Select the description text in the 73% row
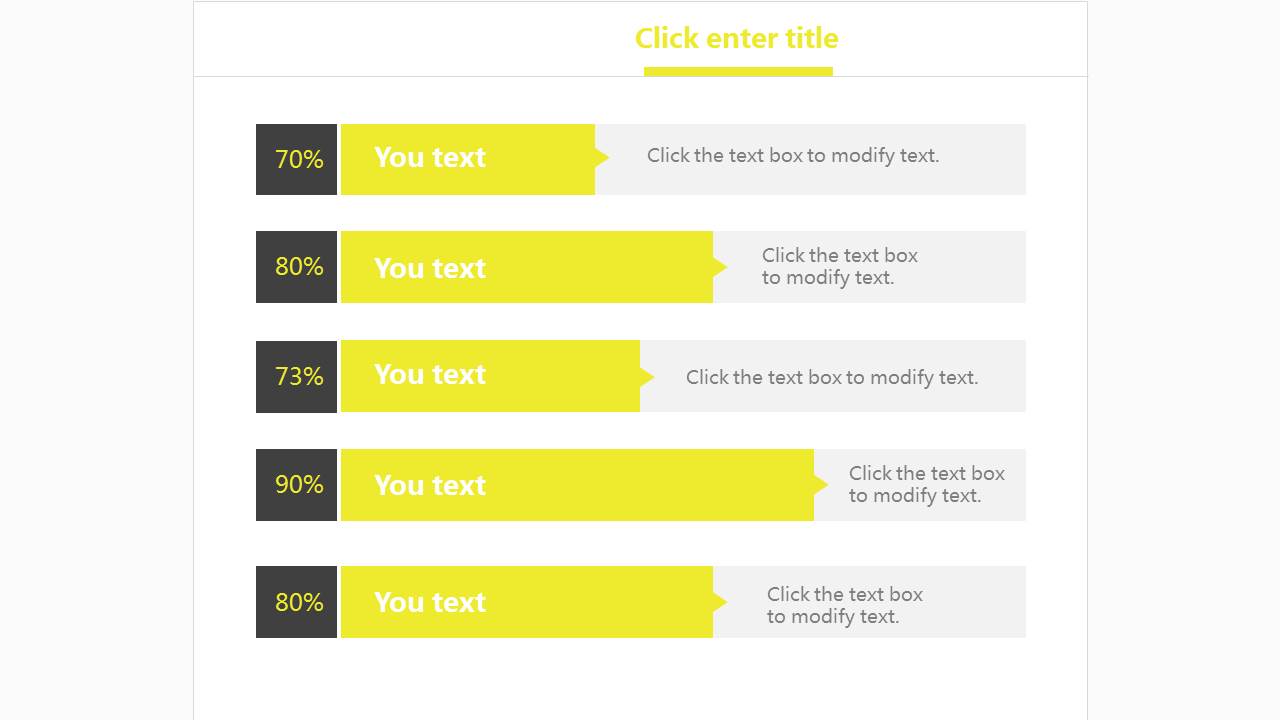The image size is (1280, 720). pyautogui.click(x=832, y=378)
